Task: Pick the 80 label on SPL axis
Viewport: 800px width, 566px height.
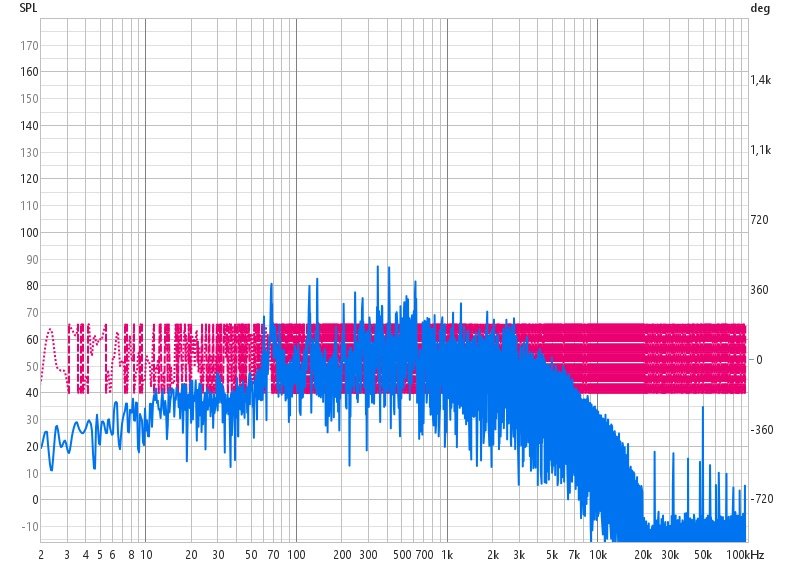Action: pyautogui.click(x=32, y=286)
